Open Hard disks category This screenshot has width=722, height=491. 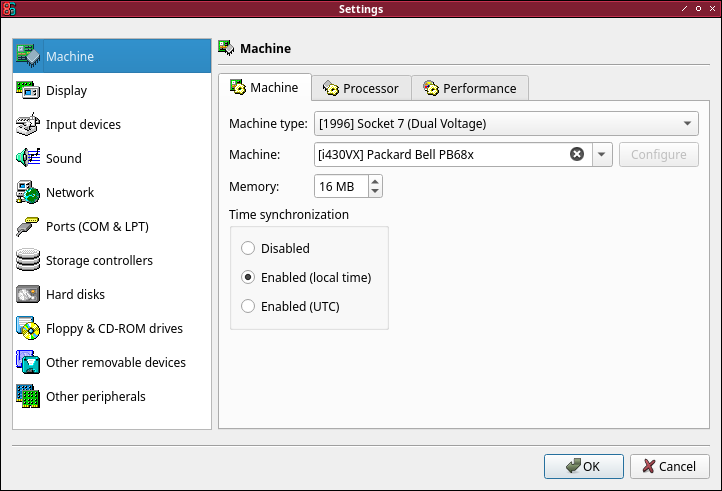click(112, 294)
